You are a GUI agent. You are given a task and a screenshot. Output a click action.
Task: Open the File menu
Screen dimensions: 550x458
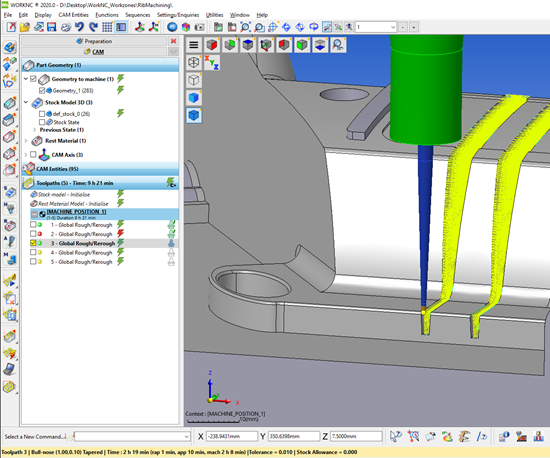pos(7,15)
